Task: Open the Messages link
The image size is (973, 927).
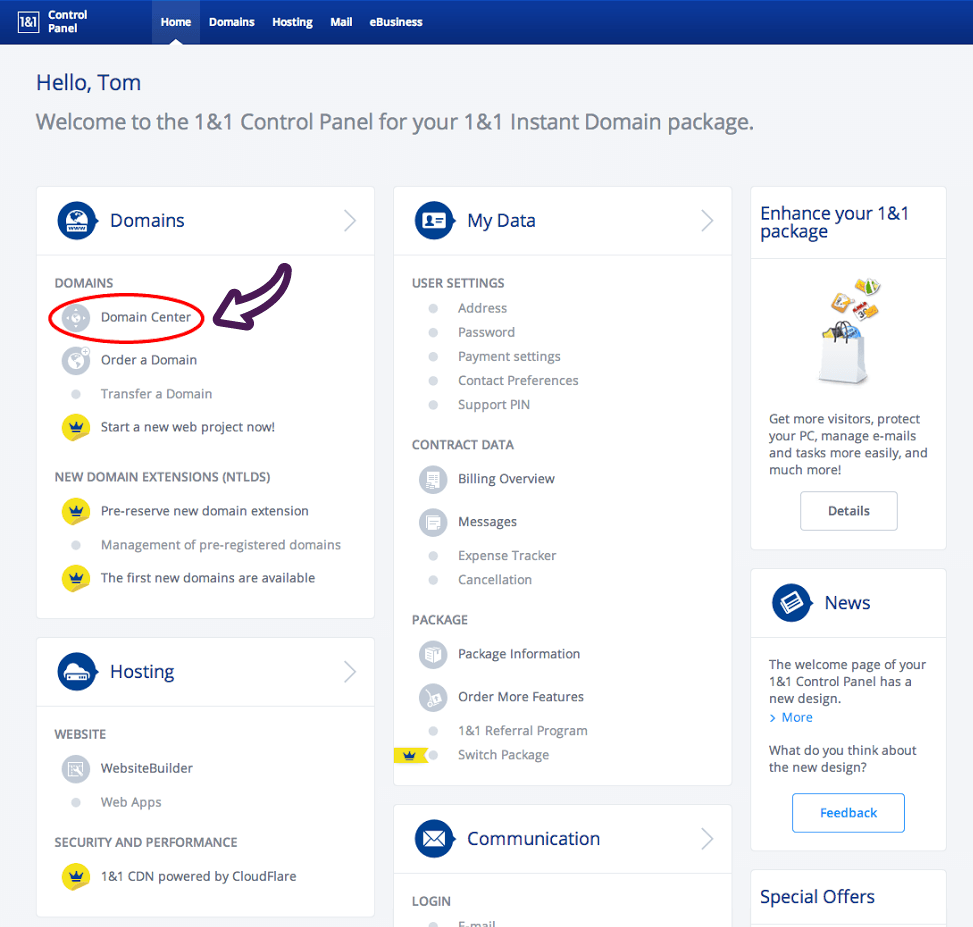Action: 487,522
